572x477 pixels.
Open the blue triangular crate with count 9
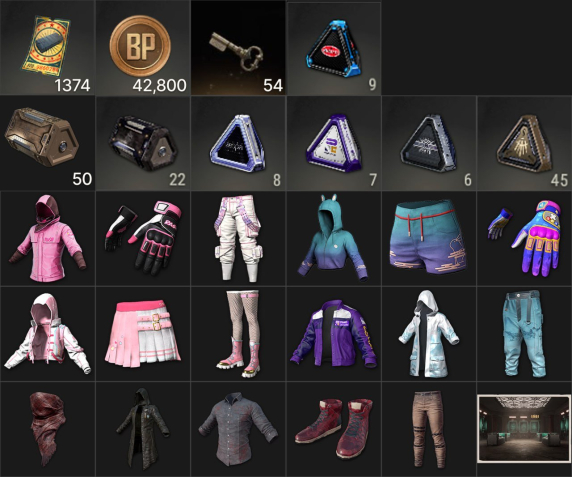(x=334, y=49)
